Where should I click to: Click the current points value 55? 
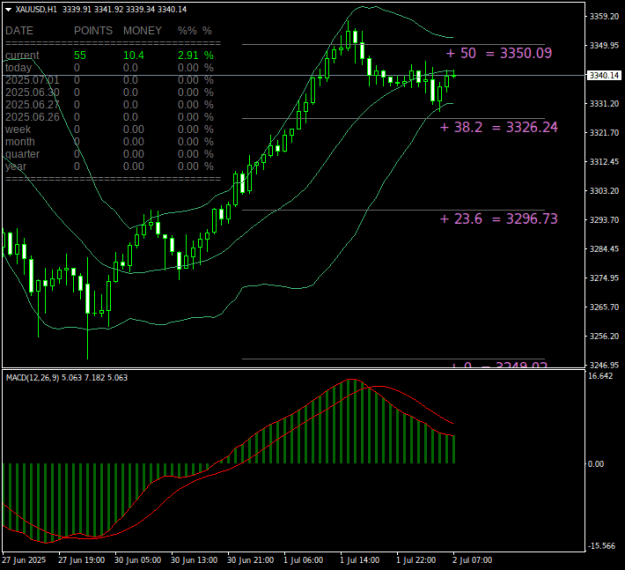pyautogui.click(x=80, y=55)
